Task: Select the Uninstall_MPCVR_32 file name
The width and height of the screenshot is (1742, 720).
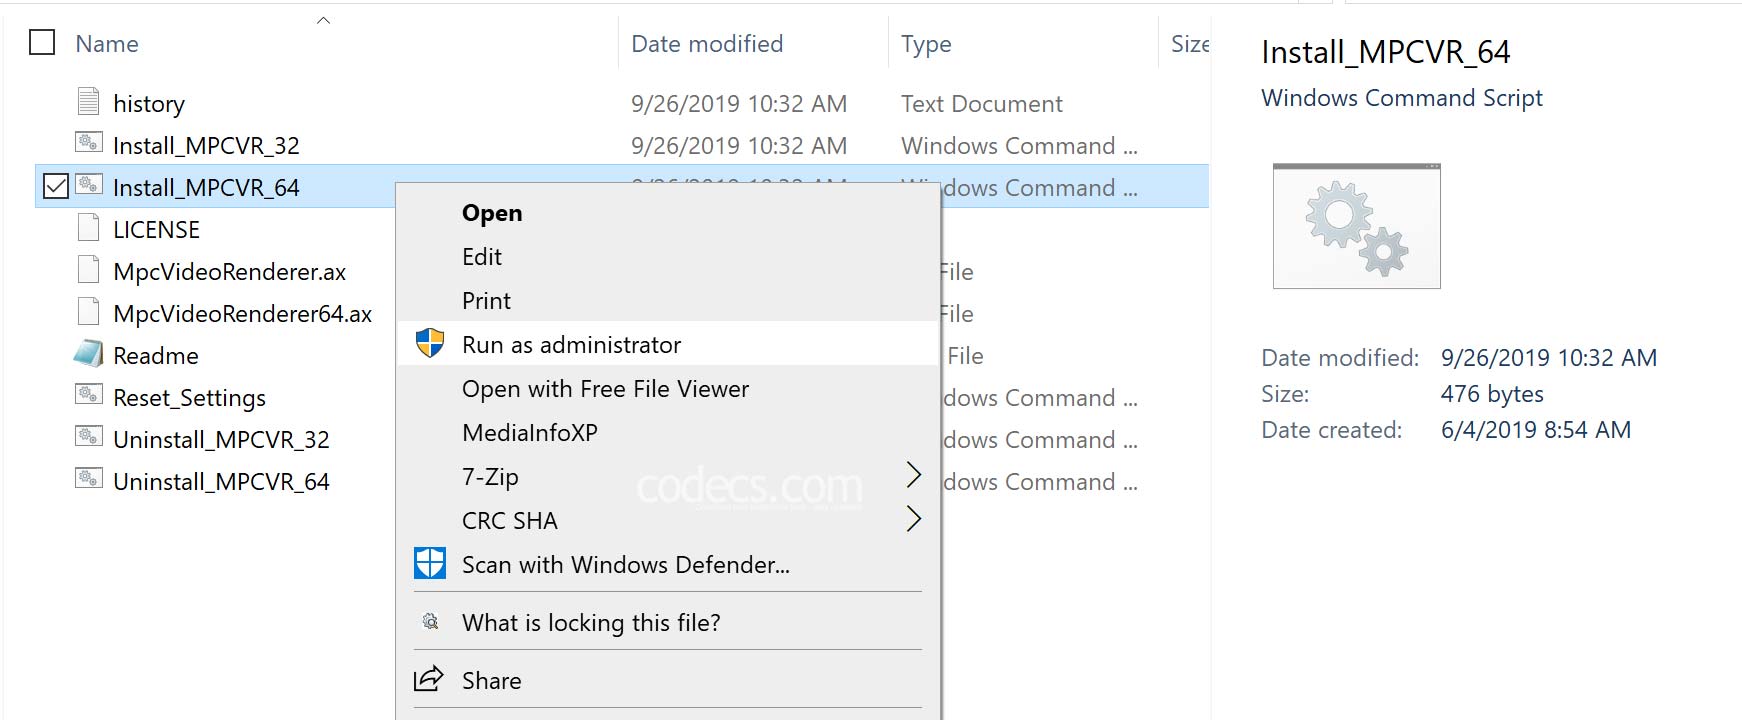Action: point(221,440)
